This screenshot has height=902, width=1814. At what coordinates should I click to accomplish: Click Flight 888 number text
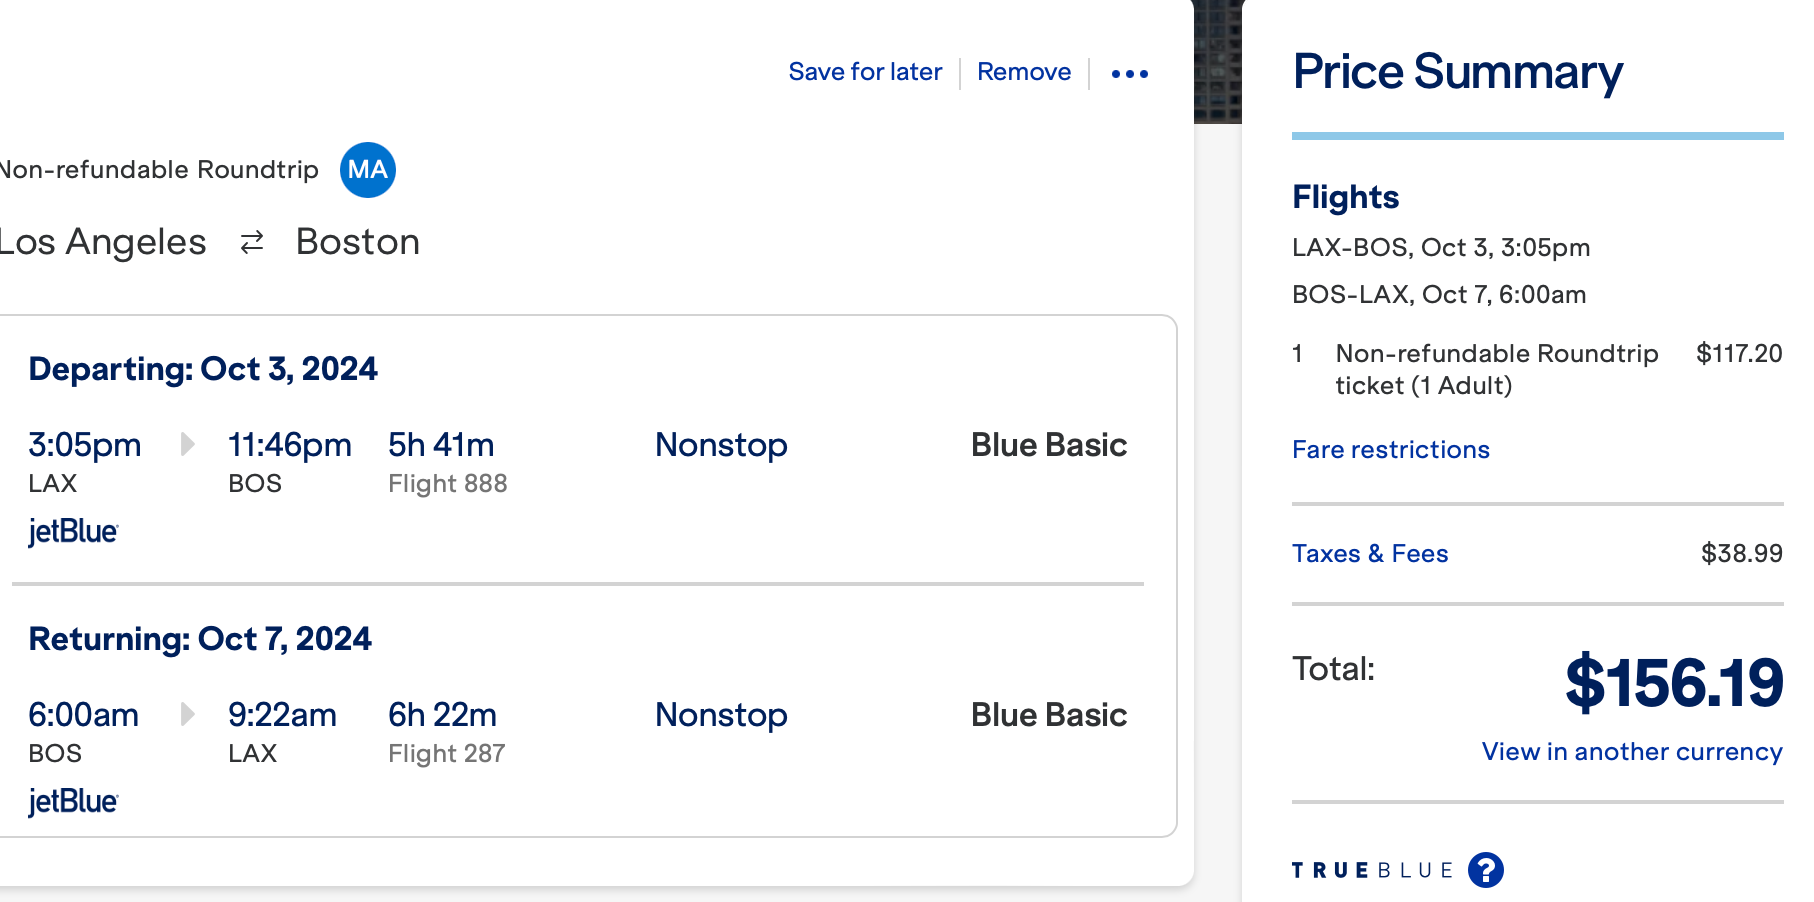[x=448, y=484]
